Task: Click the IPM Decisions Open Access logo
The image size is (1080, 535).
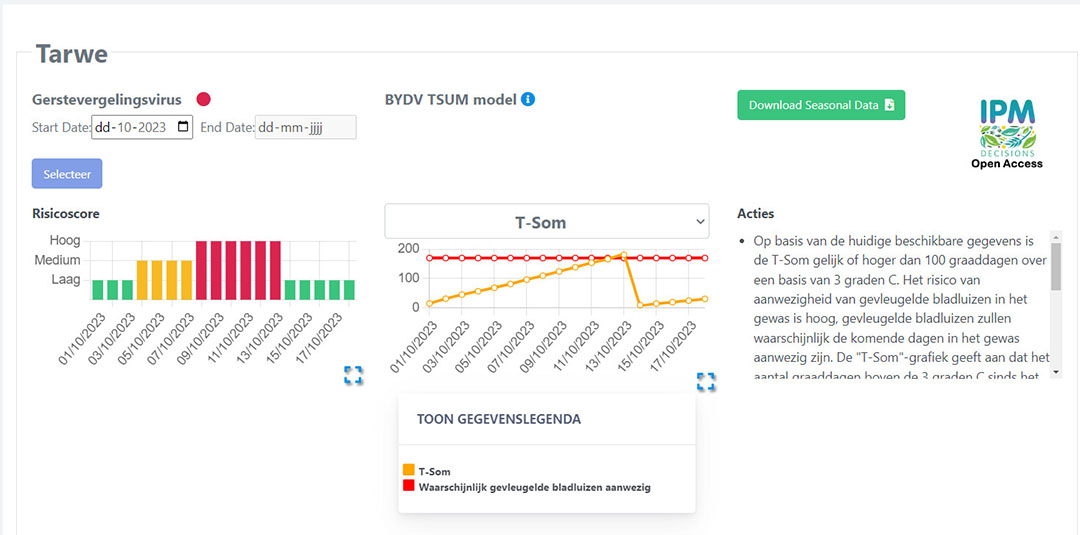Action: pyautogui.click(x=1007, y=134)
